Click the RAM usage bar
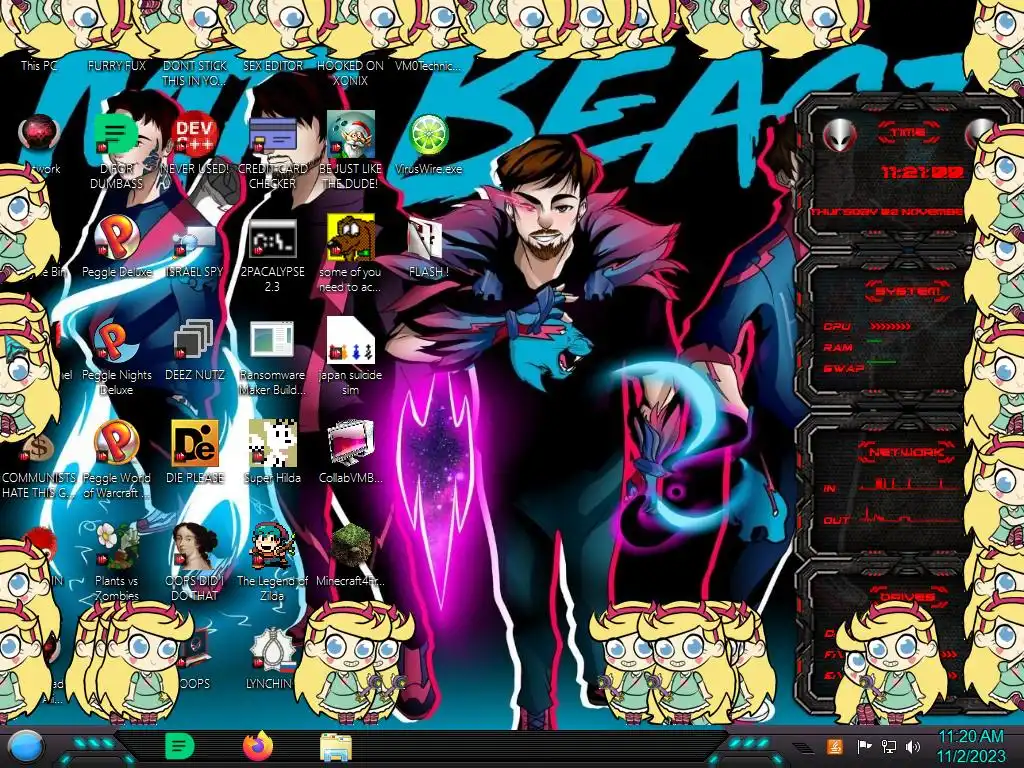Image resolution: width=1024 pixels, height=768 pixels. [875, 341]
